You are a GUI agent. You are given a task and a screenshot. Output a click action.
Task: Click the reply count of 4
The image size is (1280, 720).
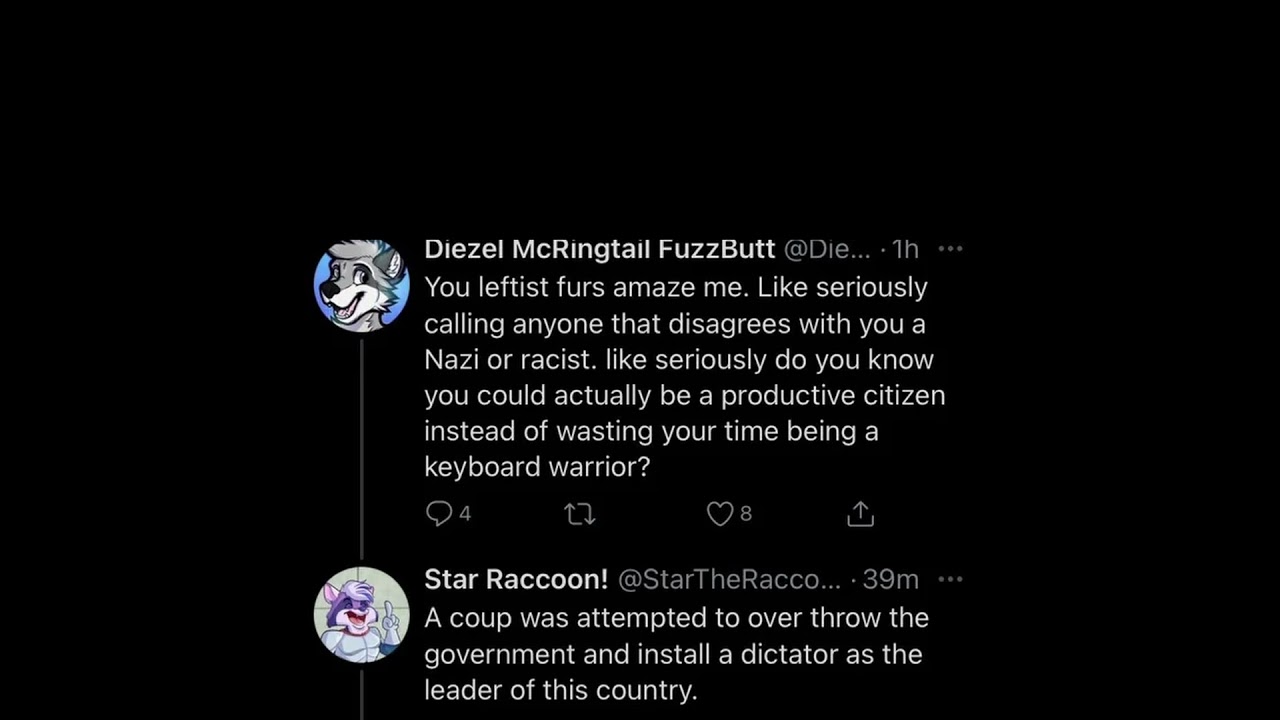point(465,514)
